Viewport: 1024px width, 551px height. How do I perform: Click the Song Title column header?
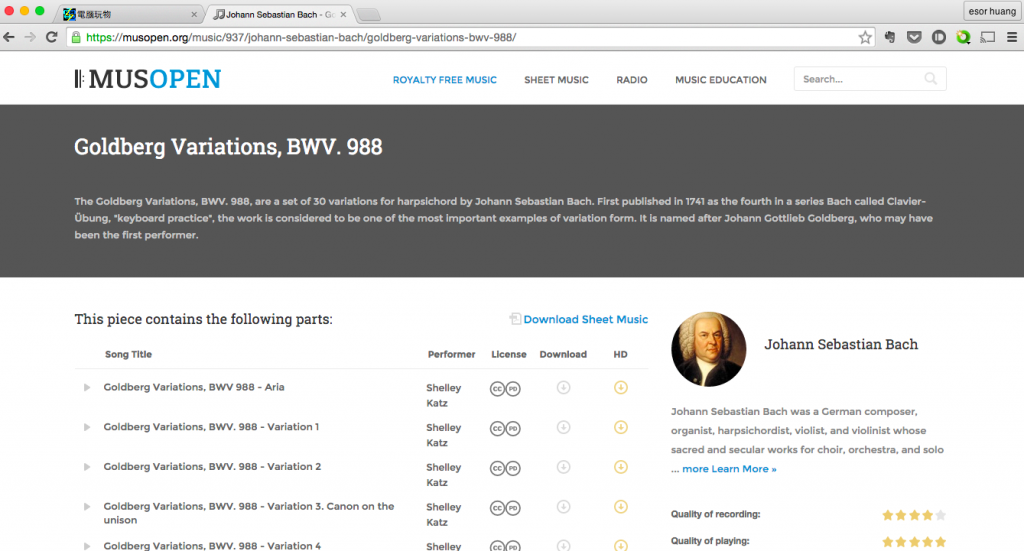[x=128, y=354]
